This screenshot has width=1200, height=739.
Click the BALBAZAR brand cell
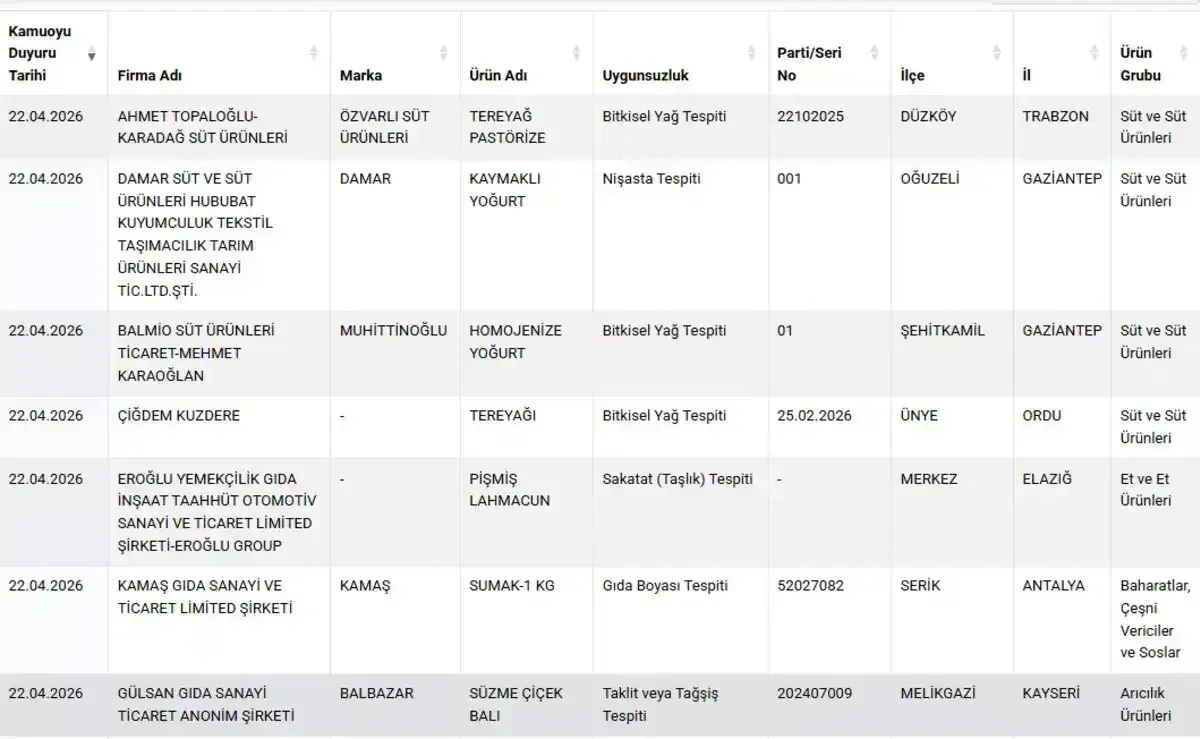click(376, 693)
